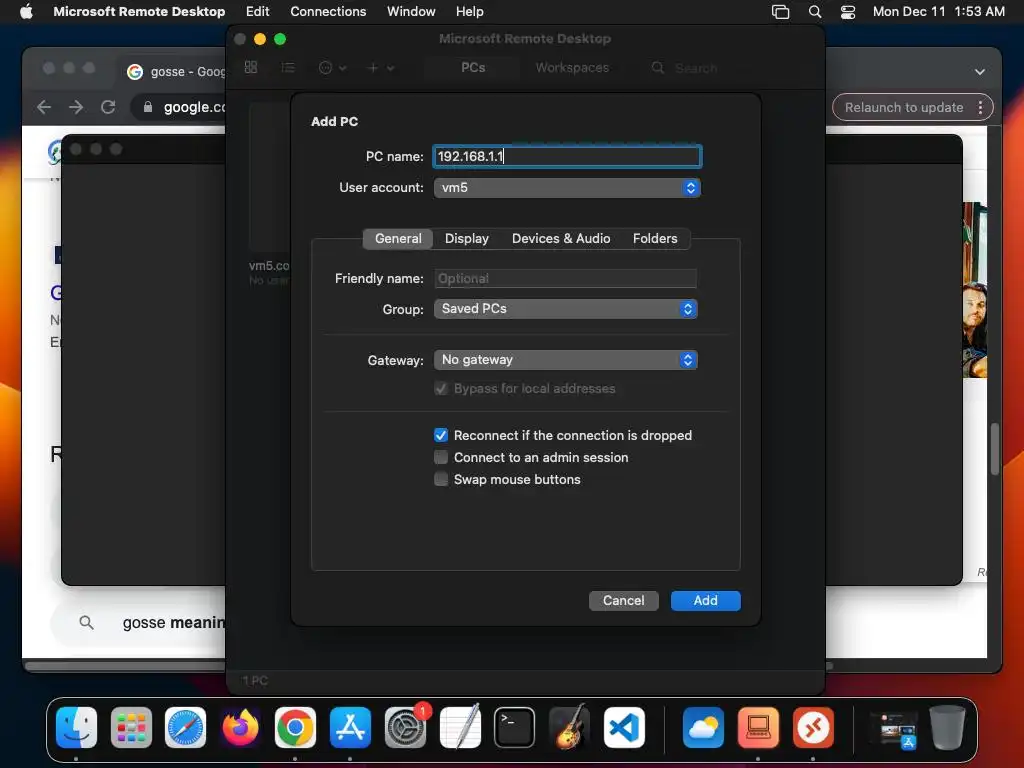Open Control Center in menu bar
Screen dimensions: 1024x768
click(x=848, y=11)
